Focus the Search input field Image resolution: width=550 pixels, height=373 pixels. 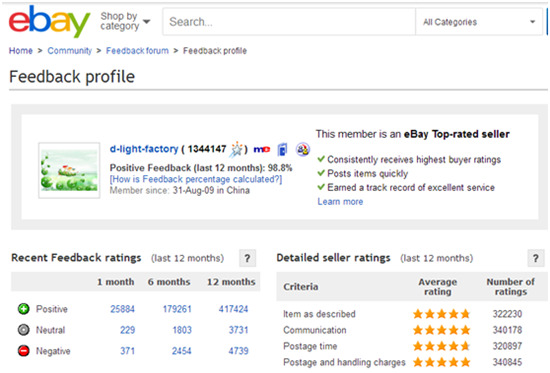tap(289, 22)
